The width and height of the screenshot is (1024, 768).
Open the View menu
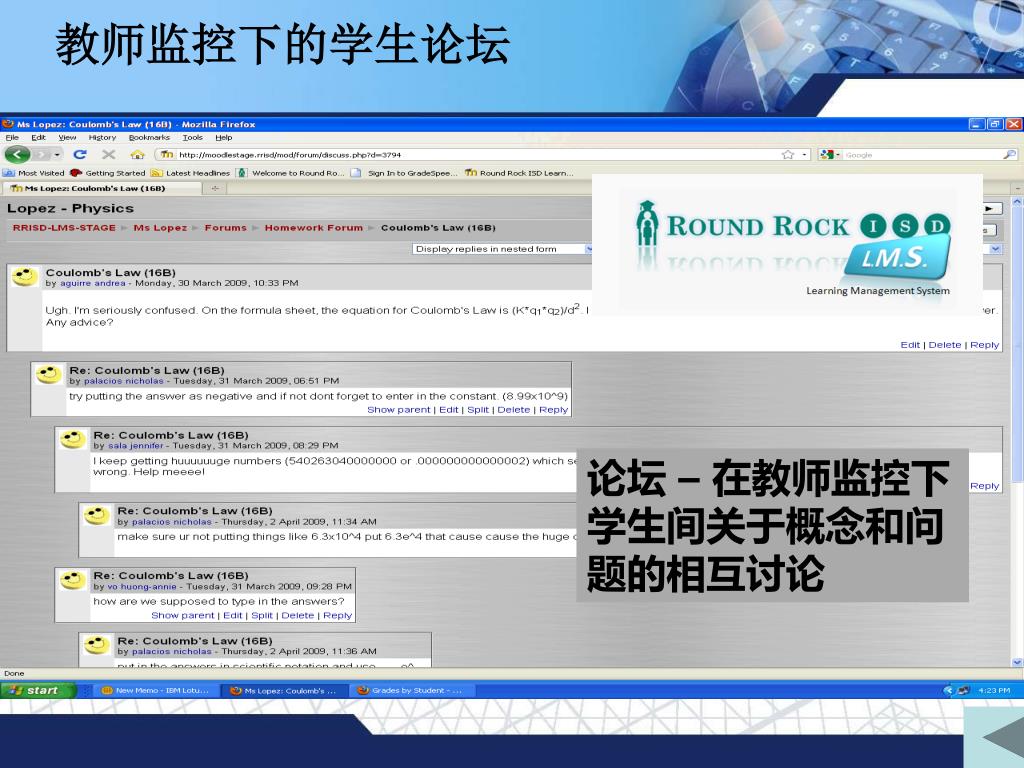coord(67,138)
